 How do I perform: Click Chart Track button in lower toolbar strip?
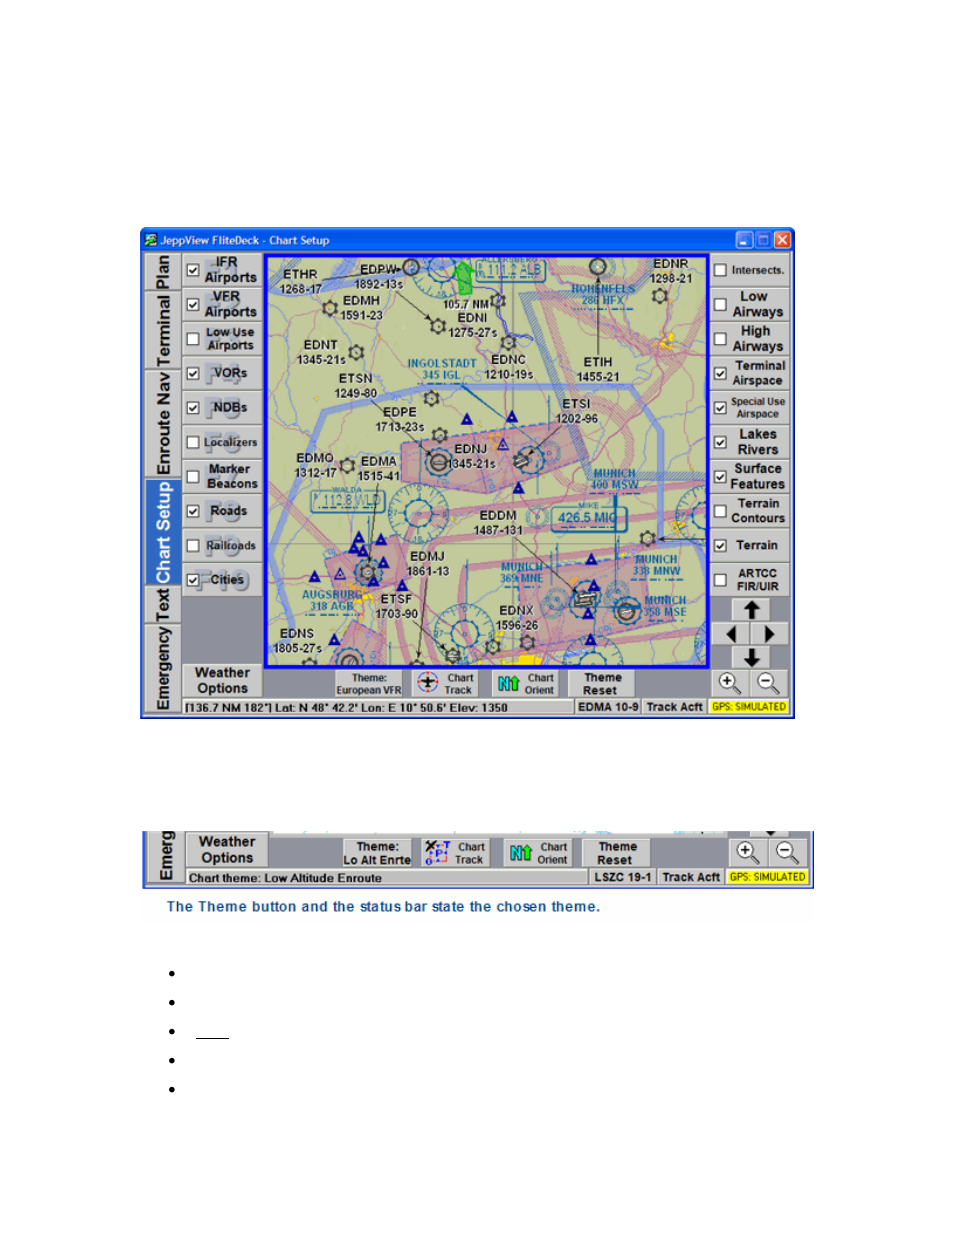pos(455,852)
